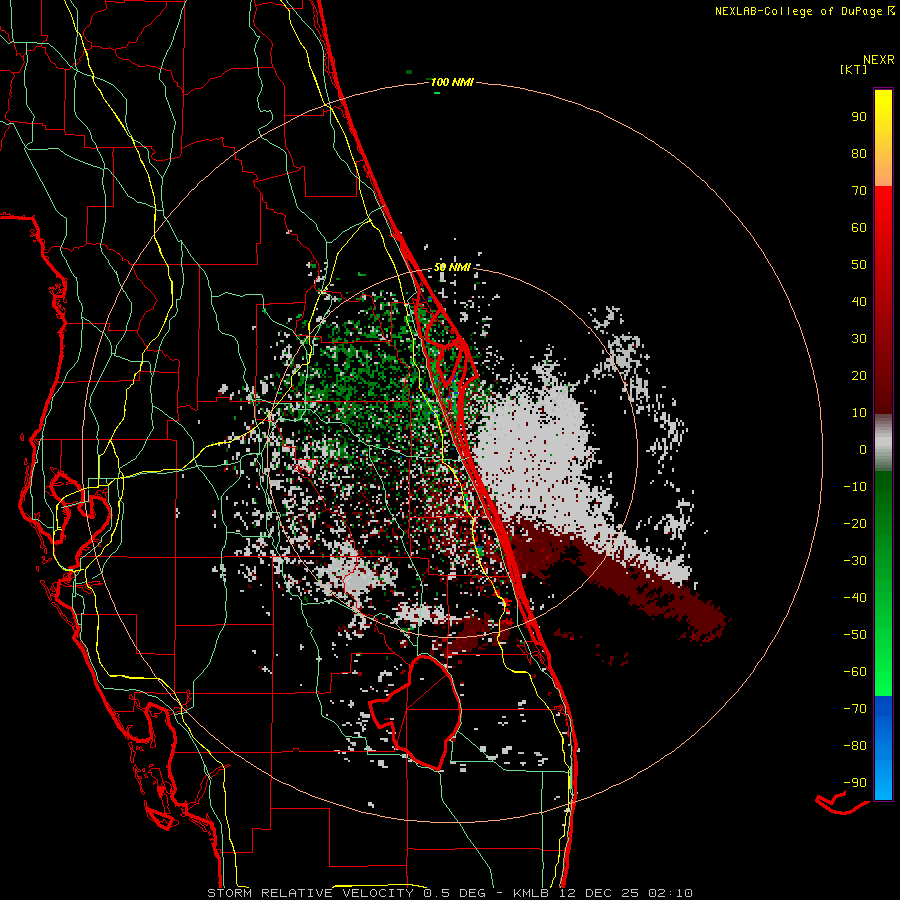
Task: Click the -80 value on the velocity scale
Action: [855, 746]
